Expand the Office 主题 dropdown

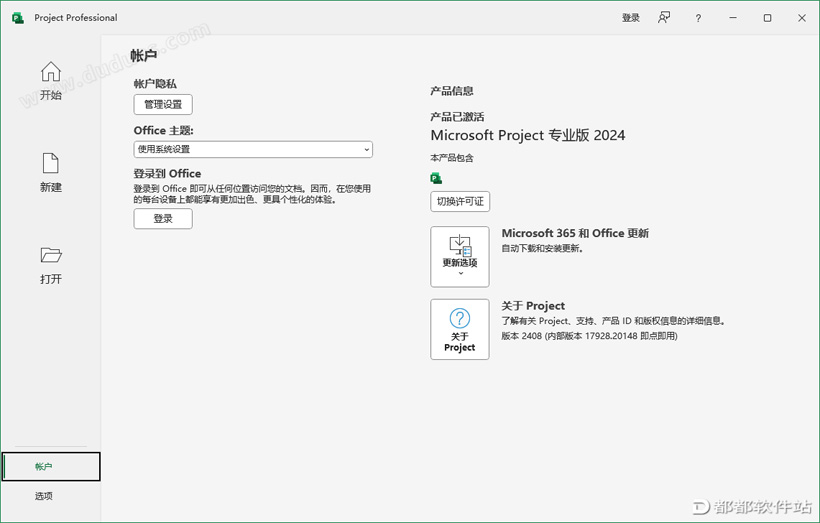(253, 150)
